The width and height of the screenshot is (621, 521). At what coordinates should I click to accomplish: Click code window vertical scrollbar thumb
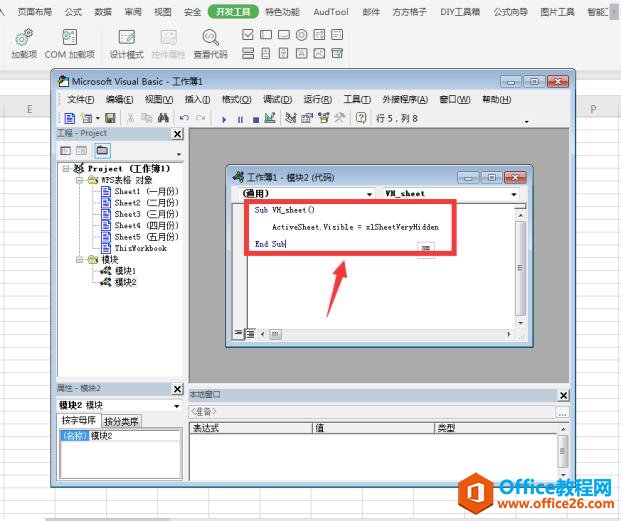520,268
